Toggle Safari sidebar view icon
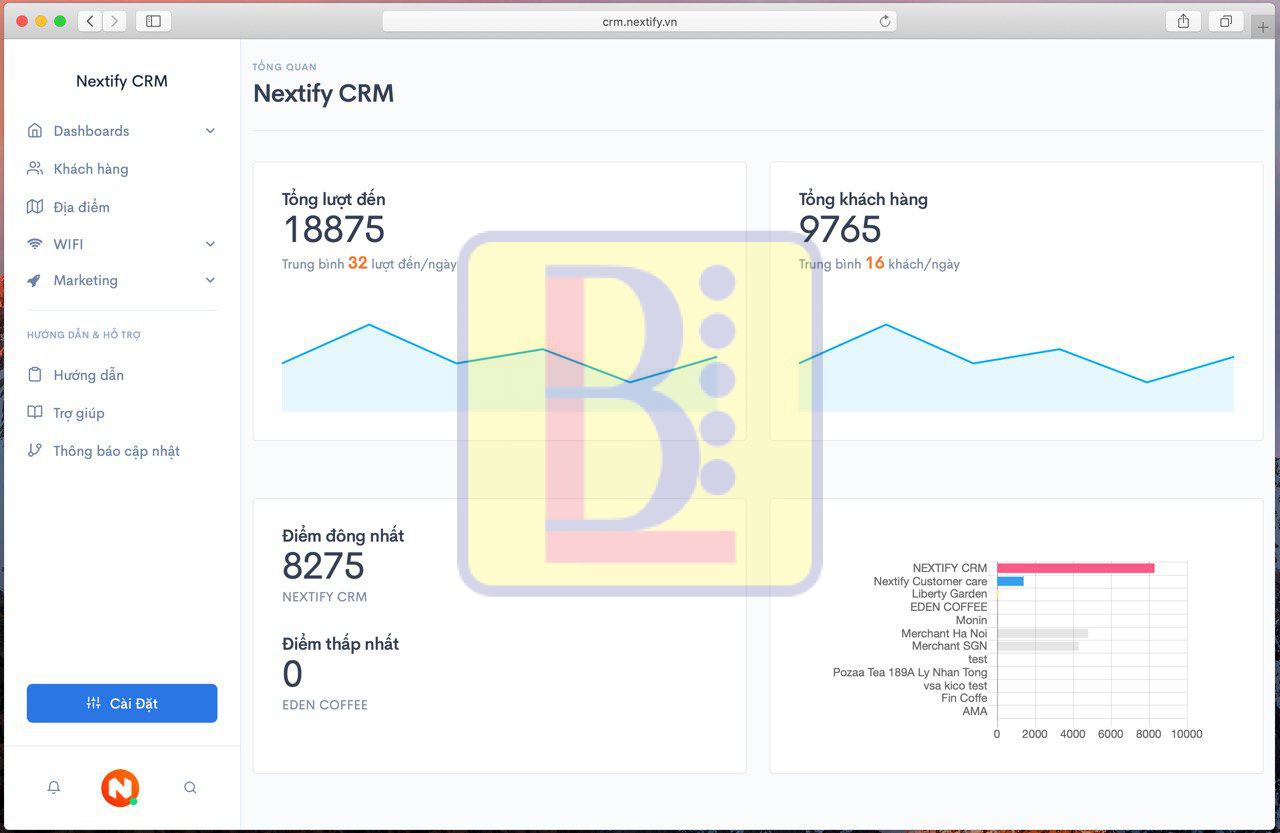Image resolution: width=1280 pixels, height=833 pixels. 153,21
